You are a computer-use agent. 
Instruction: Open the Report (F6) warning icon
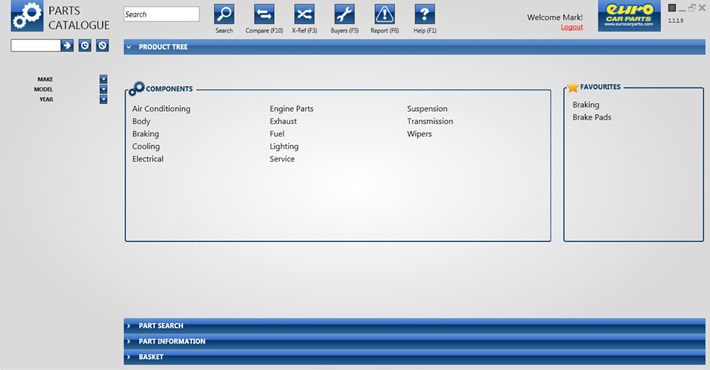[x=384, y=14]
